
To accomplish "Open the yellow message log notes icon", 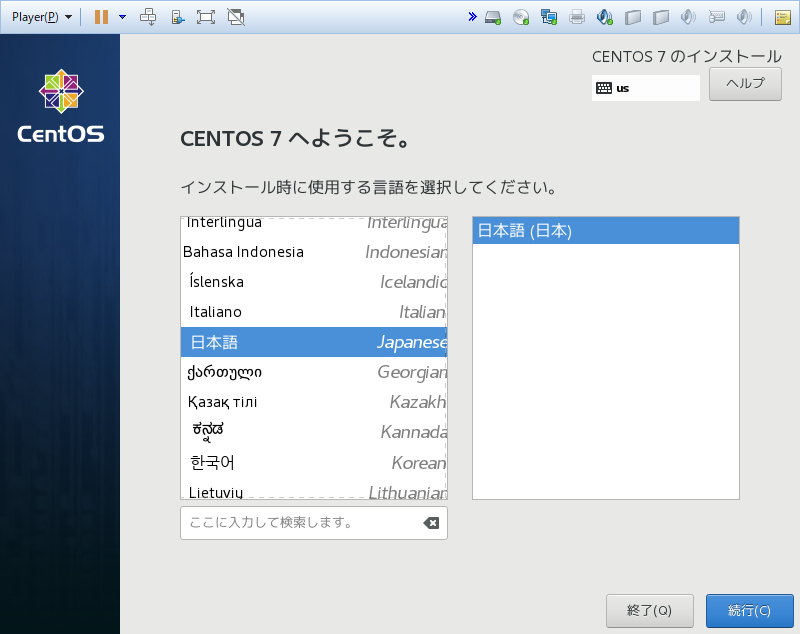I will coord(783,17).
